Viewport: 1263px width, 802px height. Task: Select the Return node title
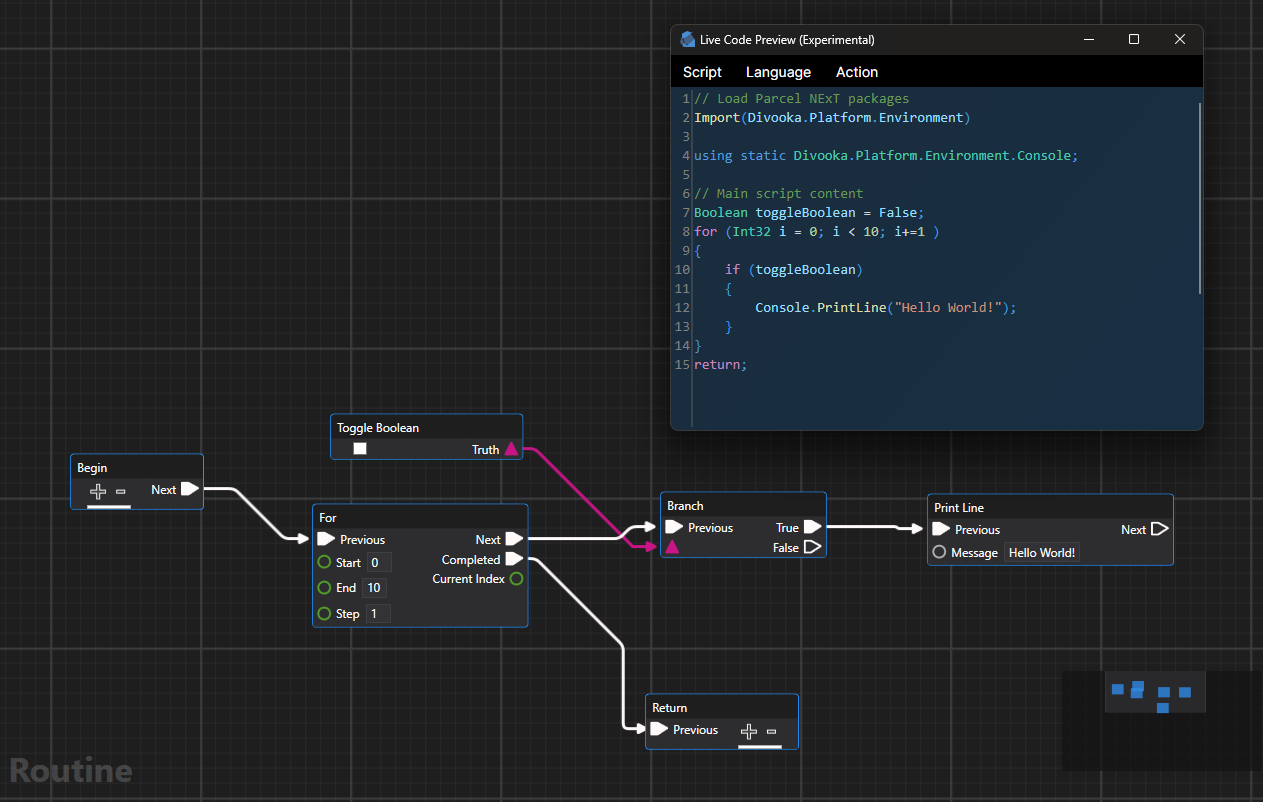670,707
